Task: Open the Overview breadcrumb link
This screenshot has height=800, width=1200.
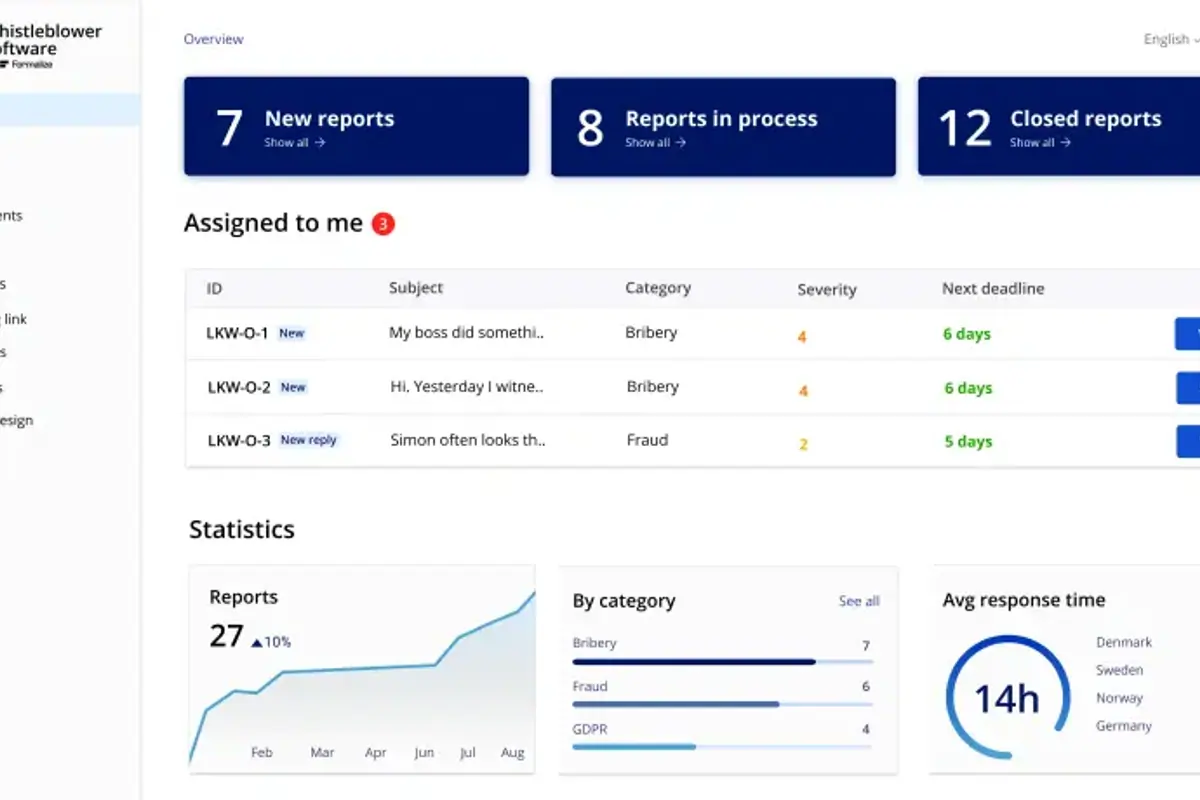Action: click(213, 40)
